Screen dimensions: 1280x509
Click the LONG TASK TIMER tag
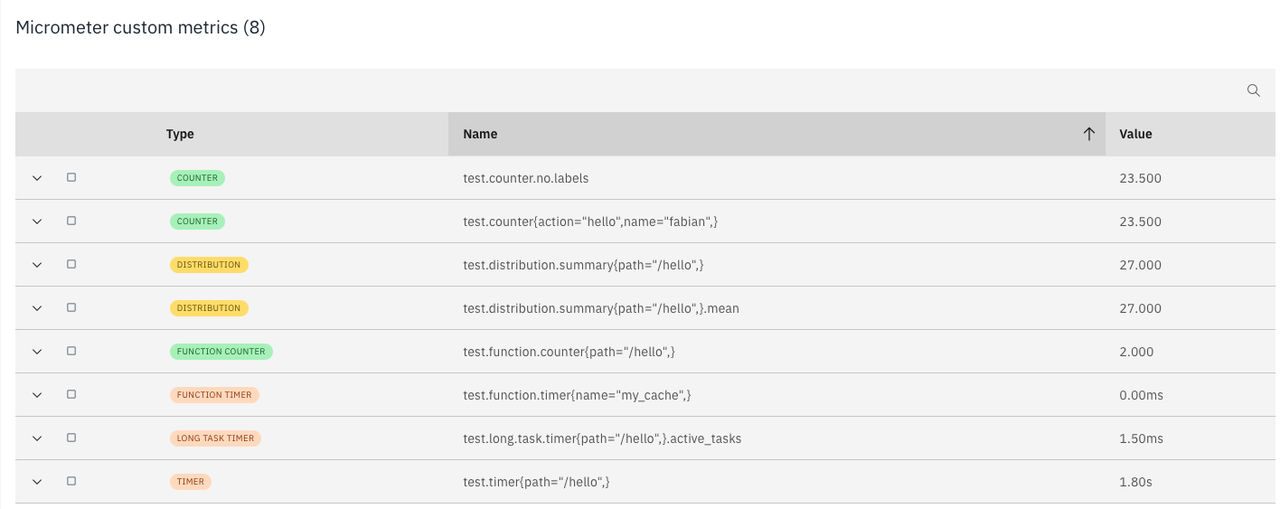click(x=214, y=438)
